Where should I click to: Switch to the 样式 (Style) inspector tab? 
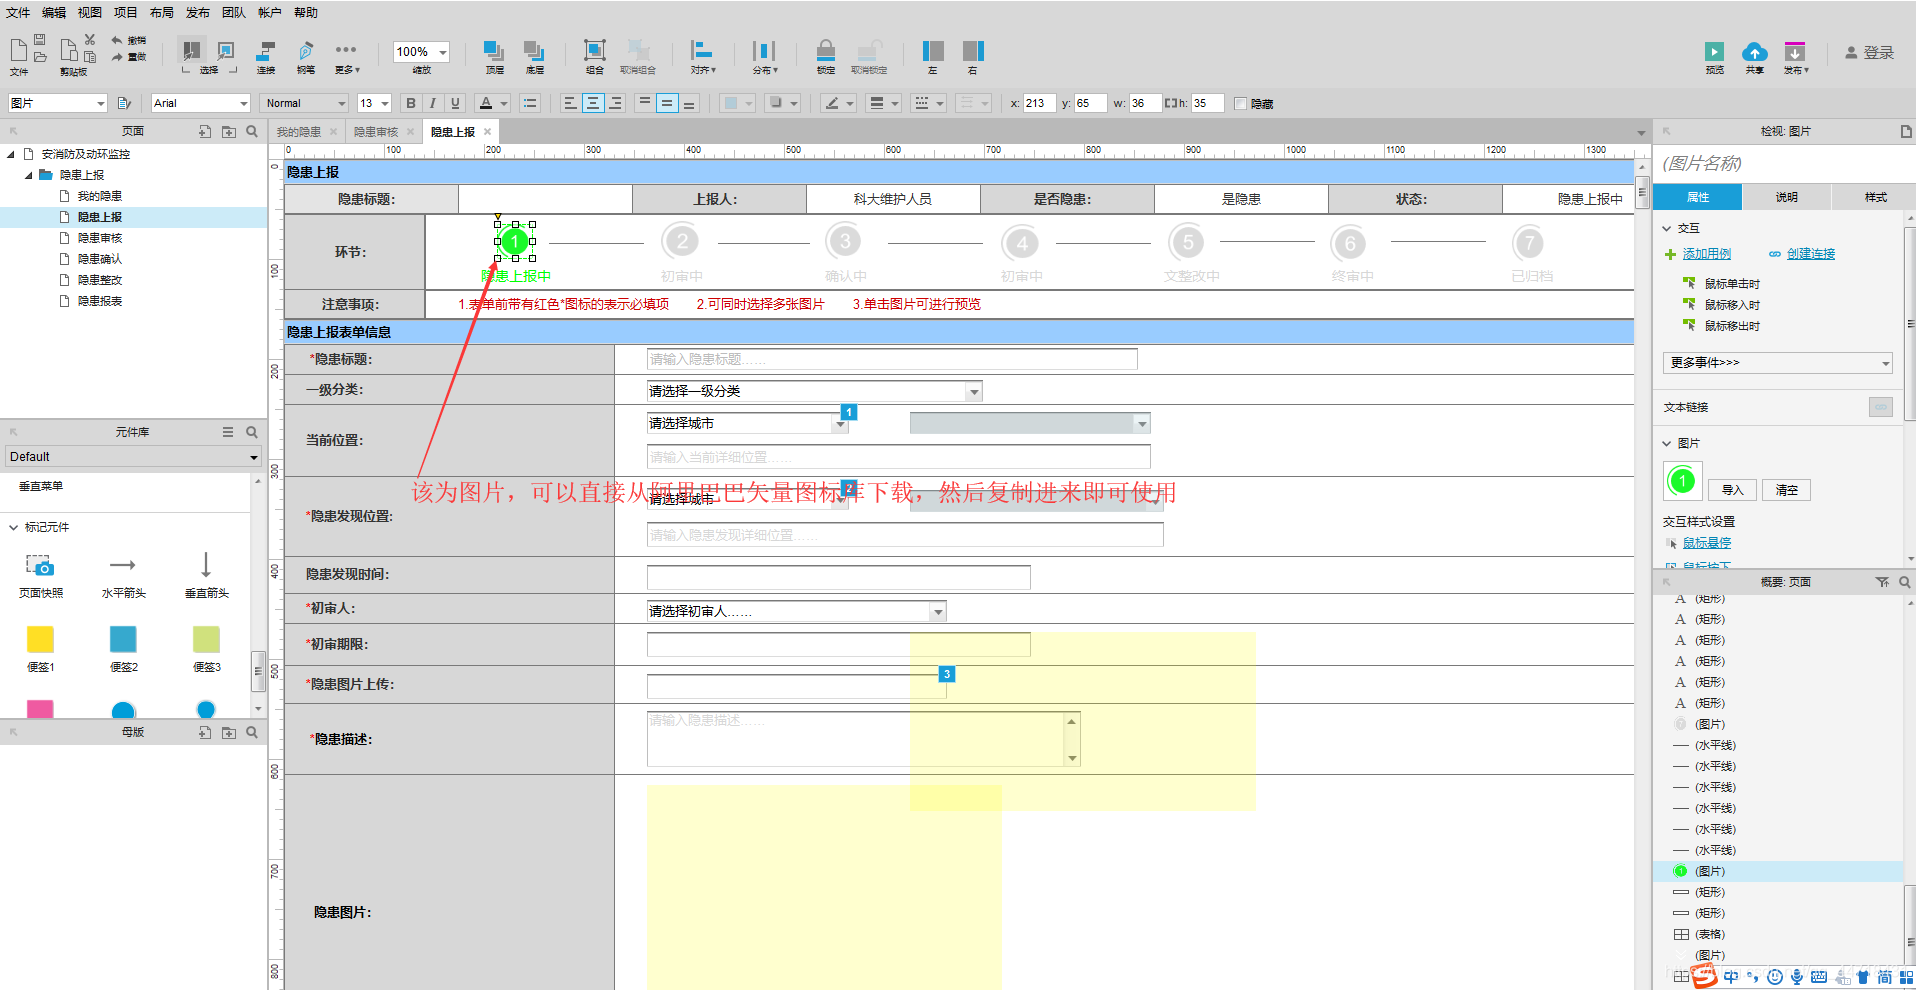pos(1875,197)
